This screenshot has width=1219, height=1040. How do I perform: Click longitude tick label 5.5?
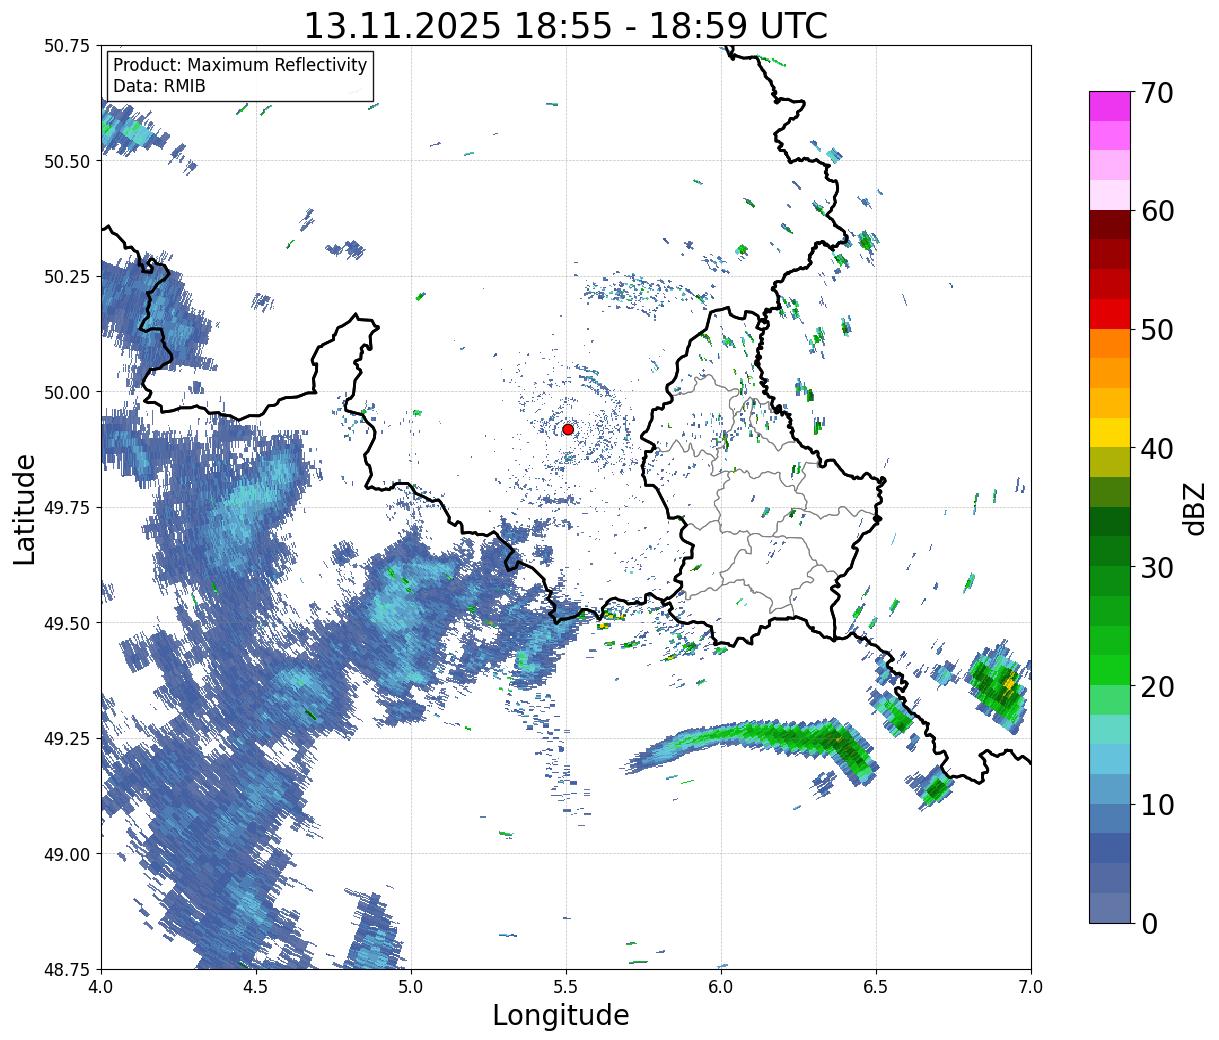point(566,987)
